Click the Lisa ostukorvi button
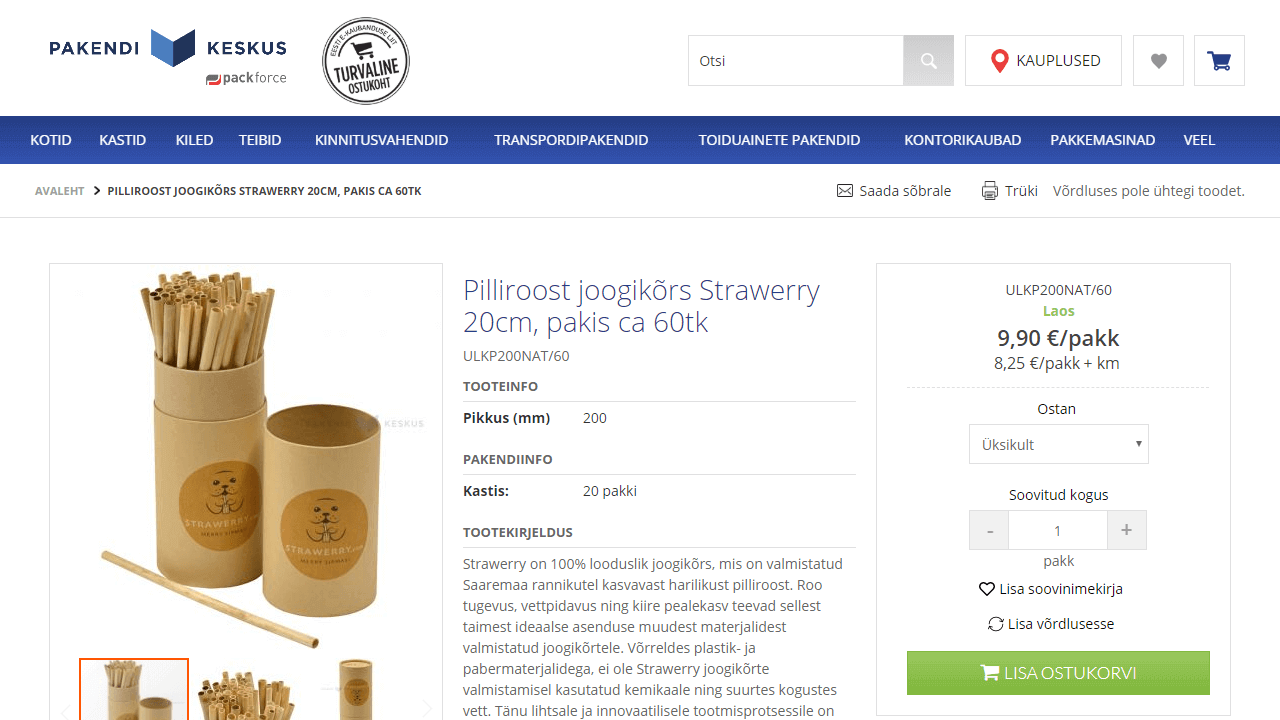The width and height of the screenshot is (1280, 720). coord(1058,673)
